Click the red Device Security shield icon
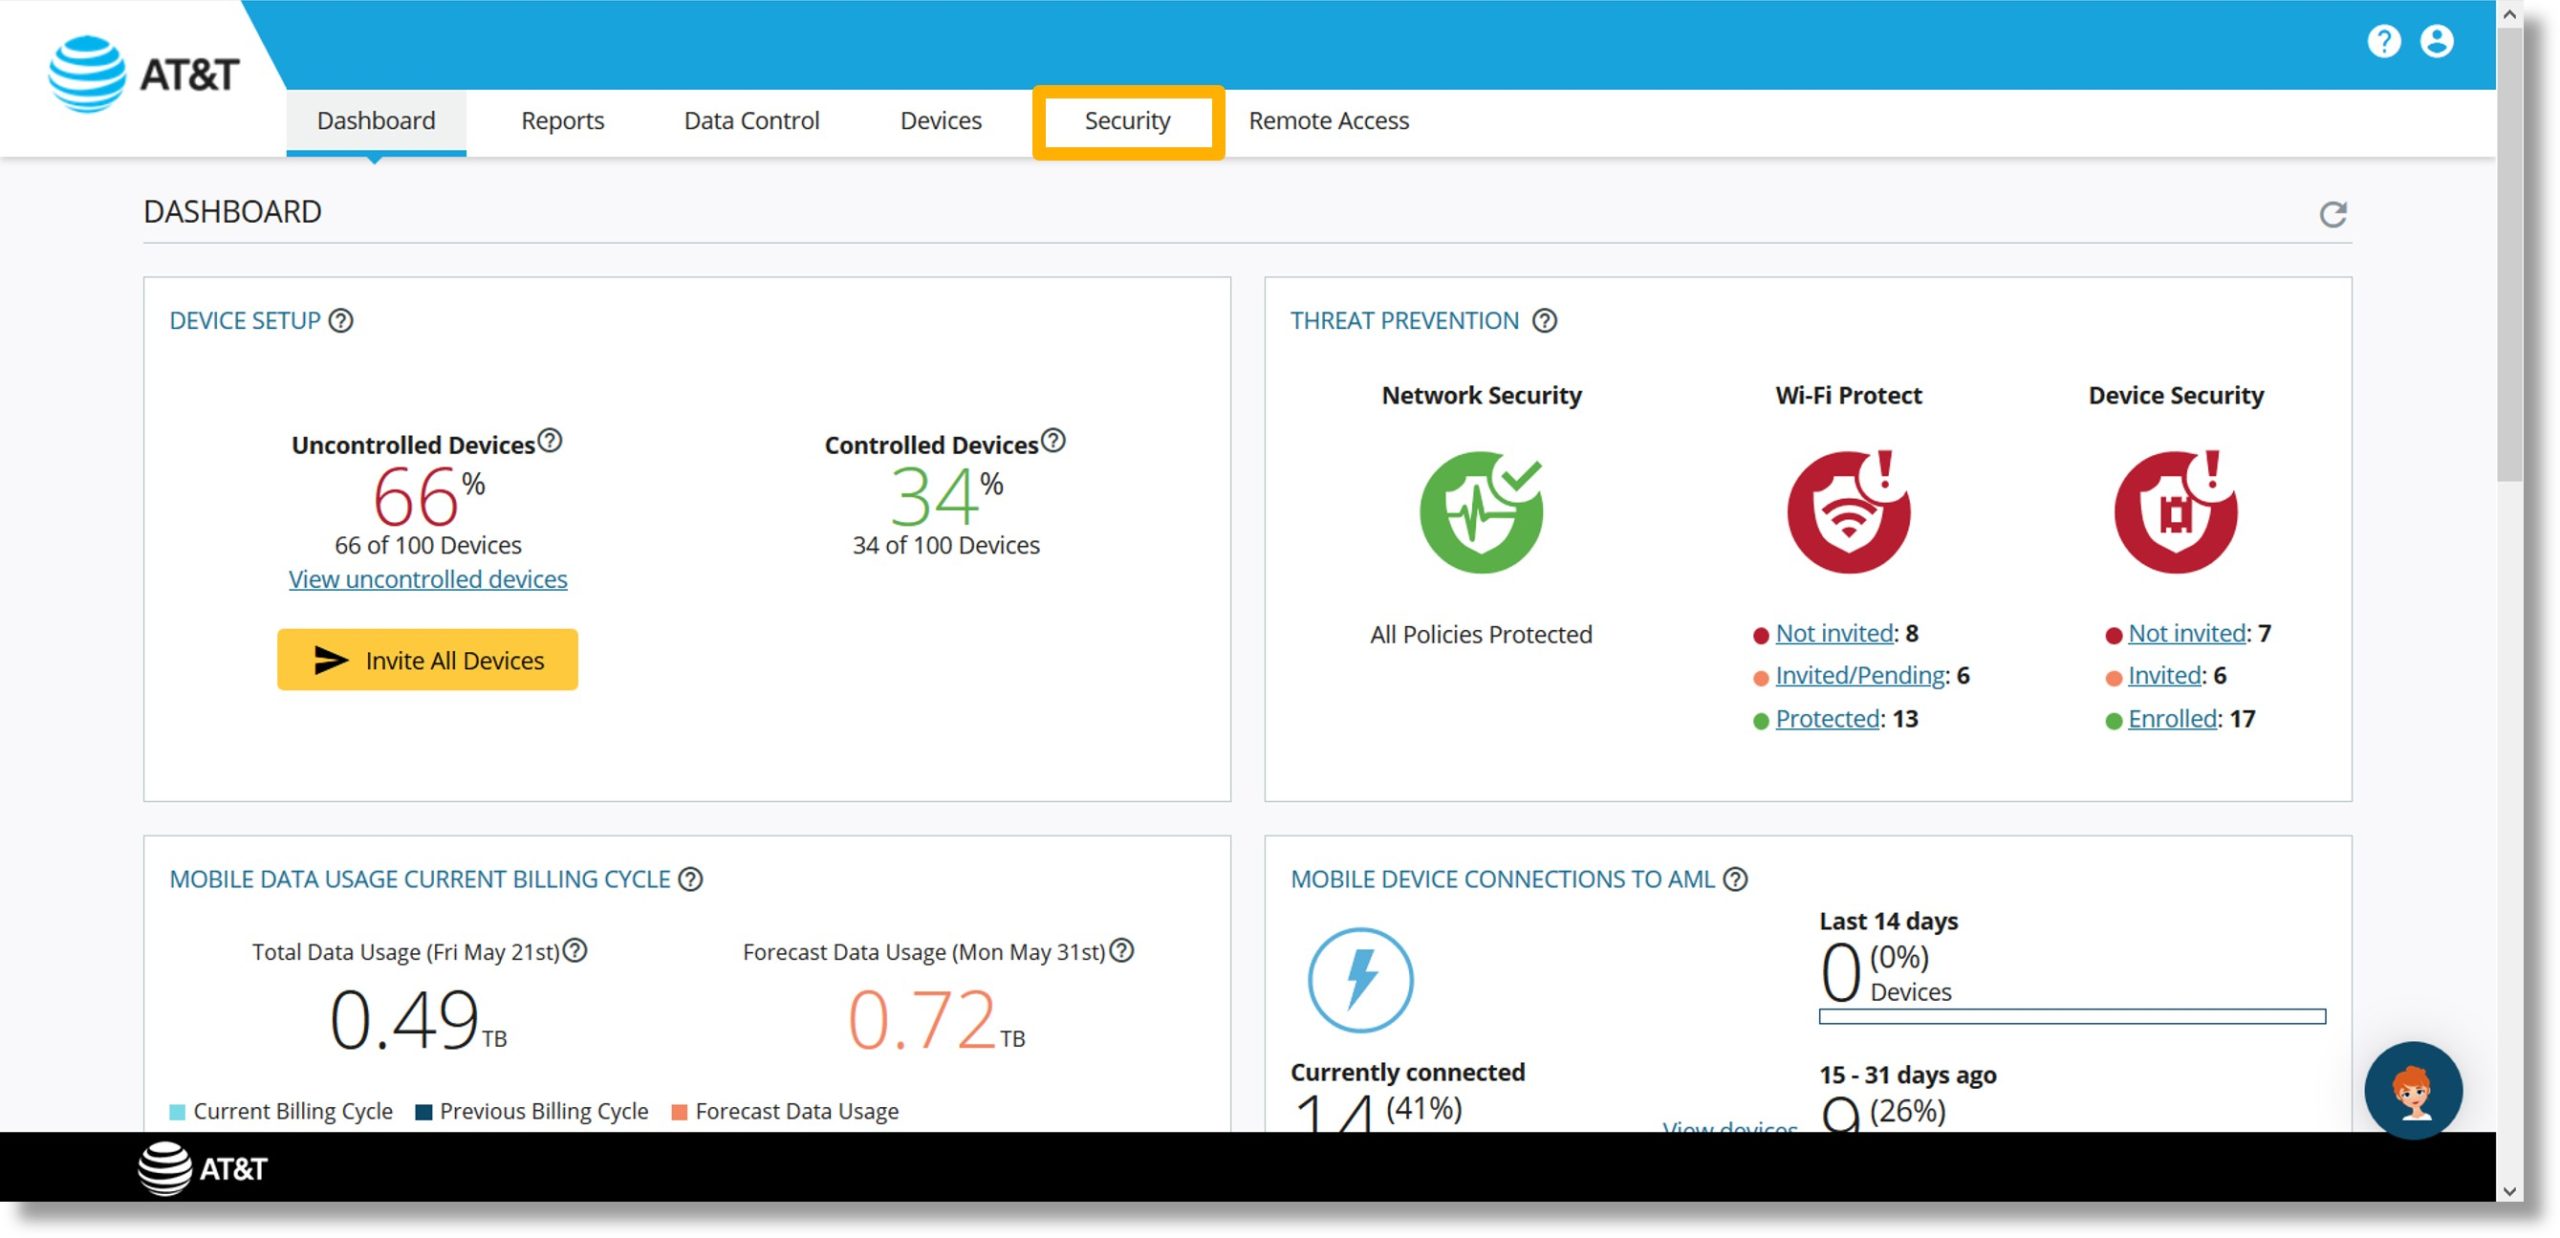 point(2176,512)
